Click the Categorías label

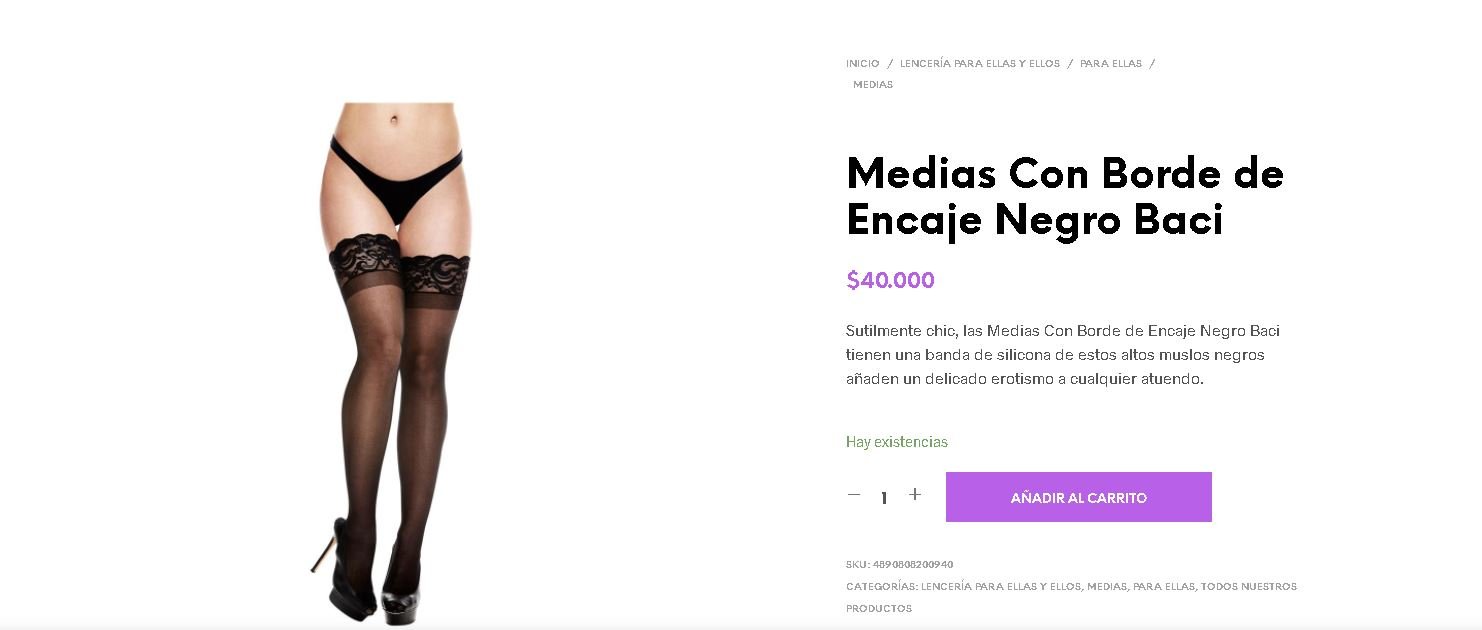click(881, 587)
